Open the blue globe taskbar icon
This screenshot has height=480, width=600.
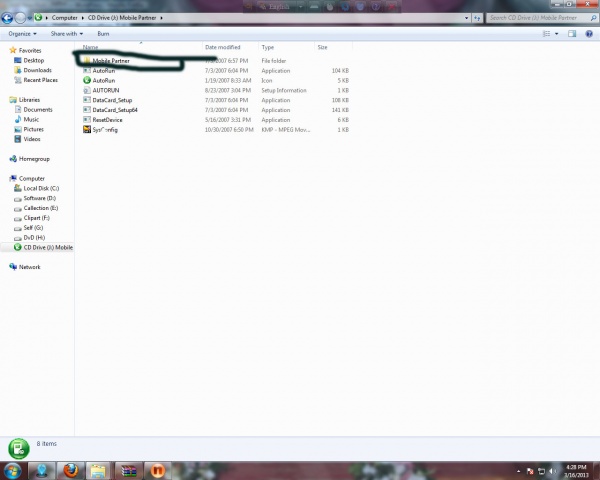tap(42, 471)
